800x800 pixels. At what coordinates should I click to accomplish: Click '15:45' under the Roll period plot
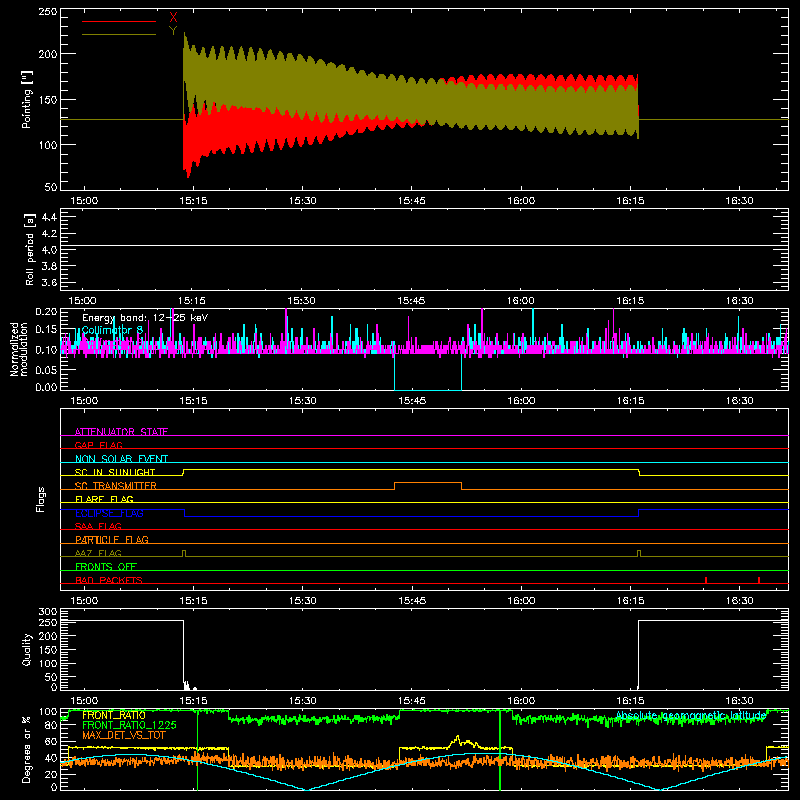click(411, 301)
